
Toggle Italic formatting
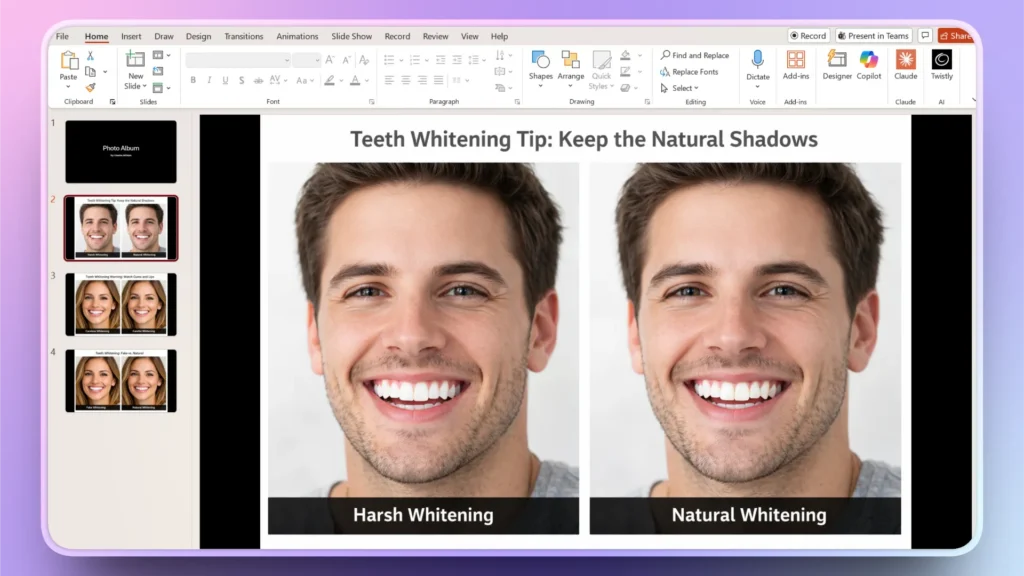click(209, 80)
